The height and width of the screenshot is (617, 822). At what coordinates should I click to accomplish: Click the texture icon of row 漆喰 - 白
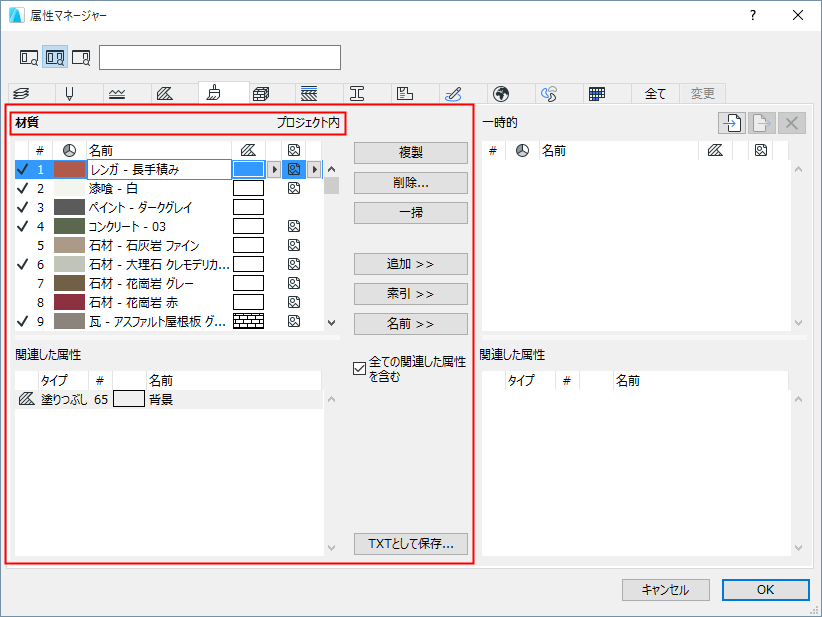click(x=294, y=188)
